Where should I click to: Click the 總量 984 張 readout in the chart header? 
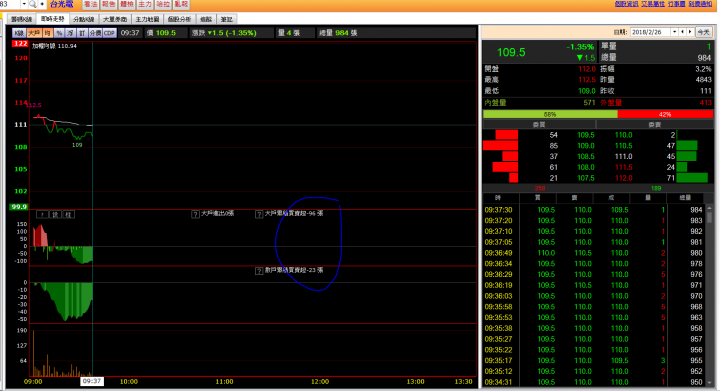tap(338, 33)
